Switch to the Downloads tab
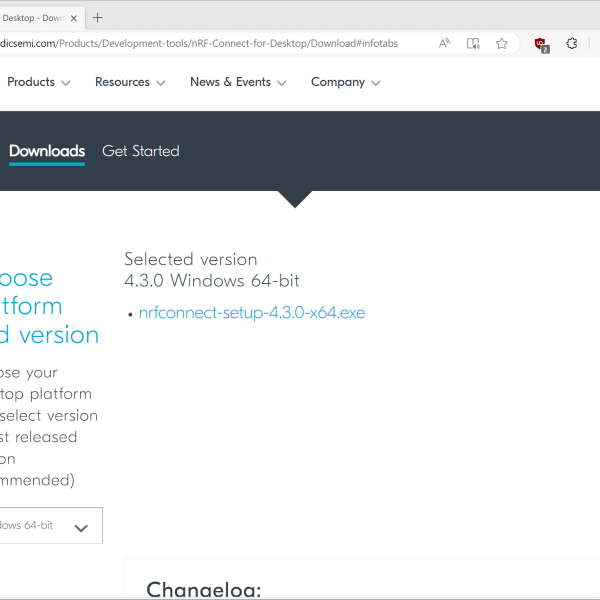Screen dimensions: 600x600 [47, 152]
